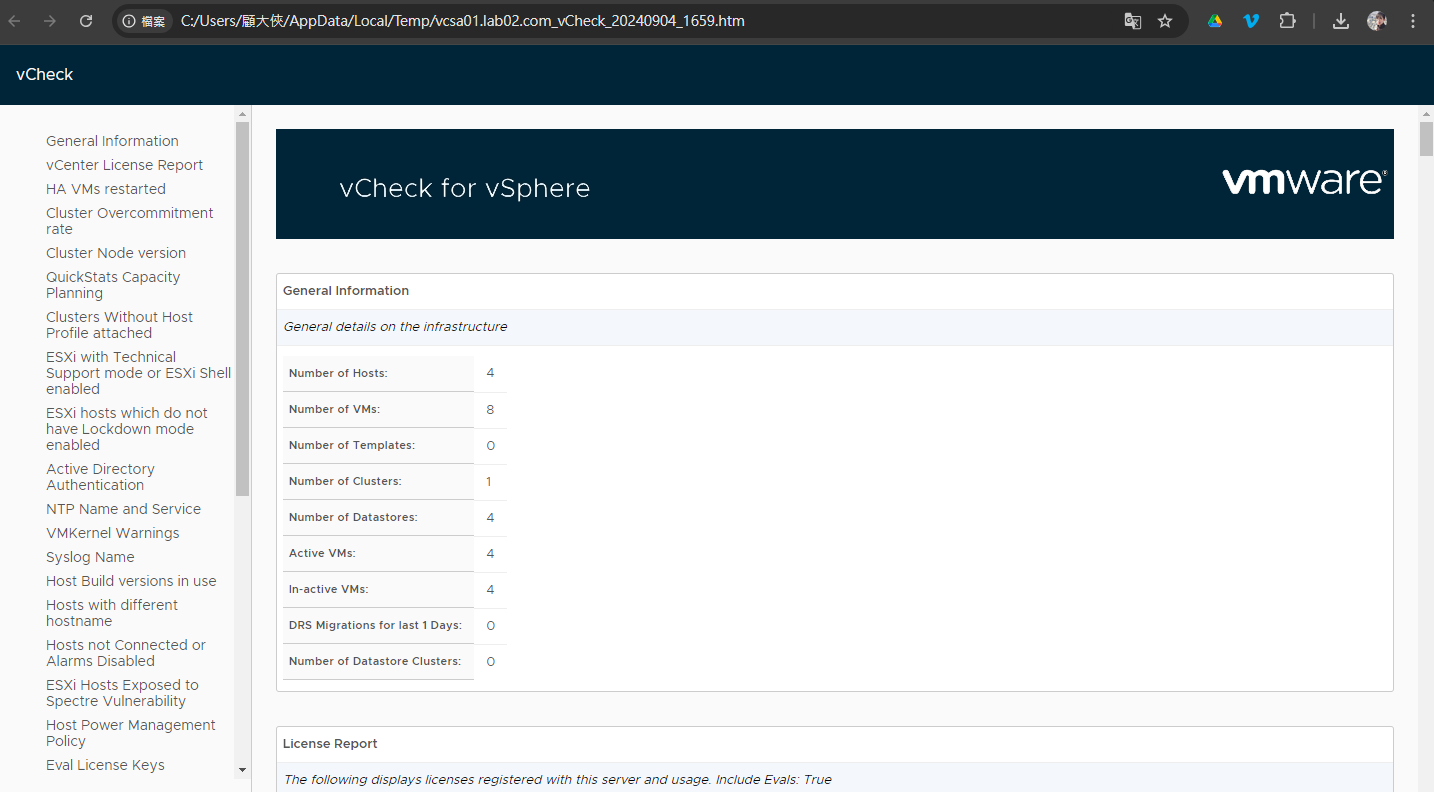The height and width of the screenshot is (792, 1434).
Task: Go to Host Power Management Policy
Action: (x=131, y=733)
